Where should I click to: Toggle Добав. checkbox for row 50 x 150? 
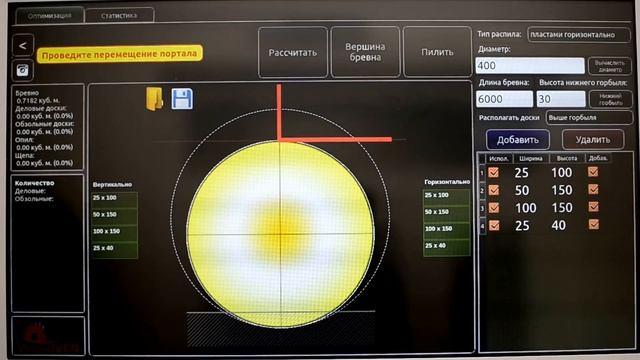point(593,189)
